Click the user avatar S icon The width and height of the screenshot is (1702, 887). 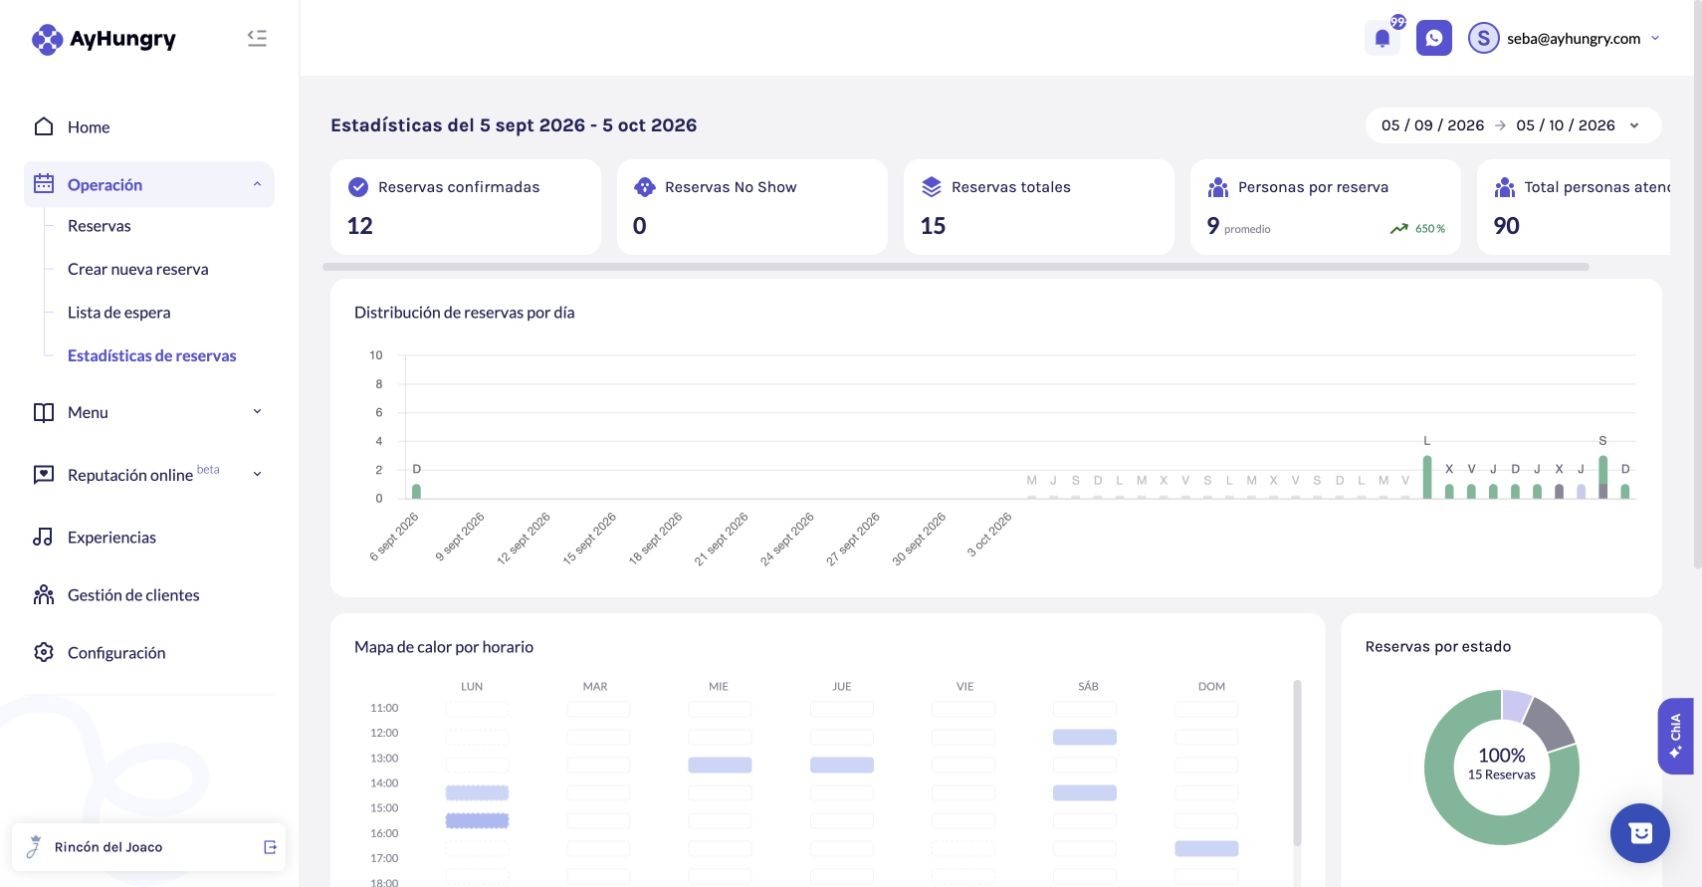tap(1483, 38)
